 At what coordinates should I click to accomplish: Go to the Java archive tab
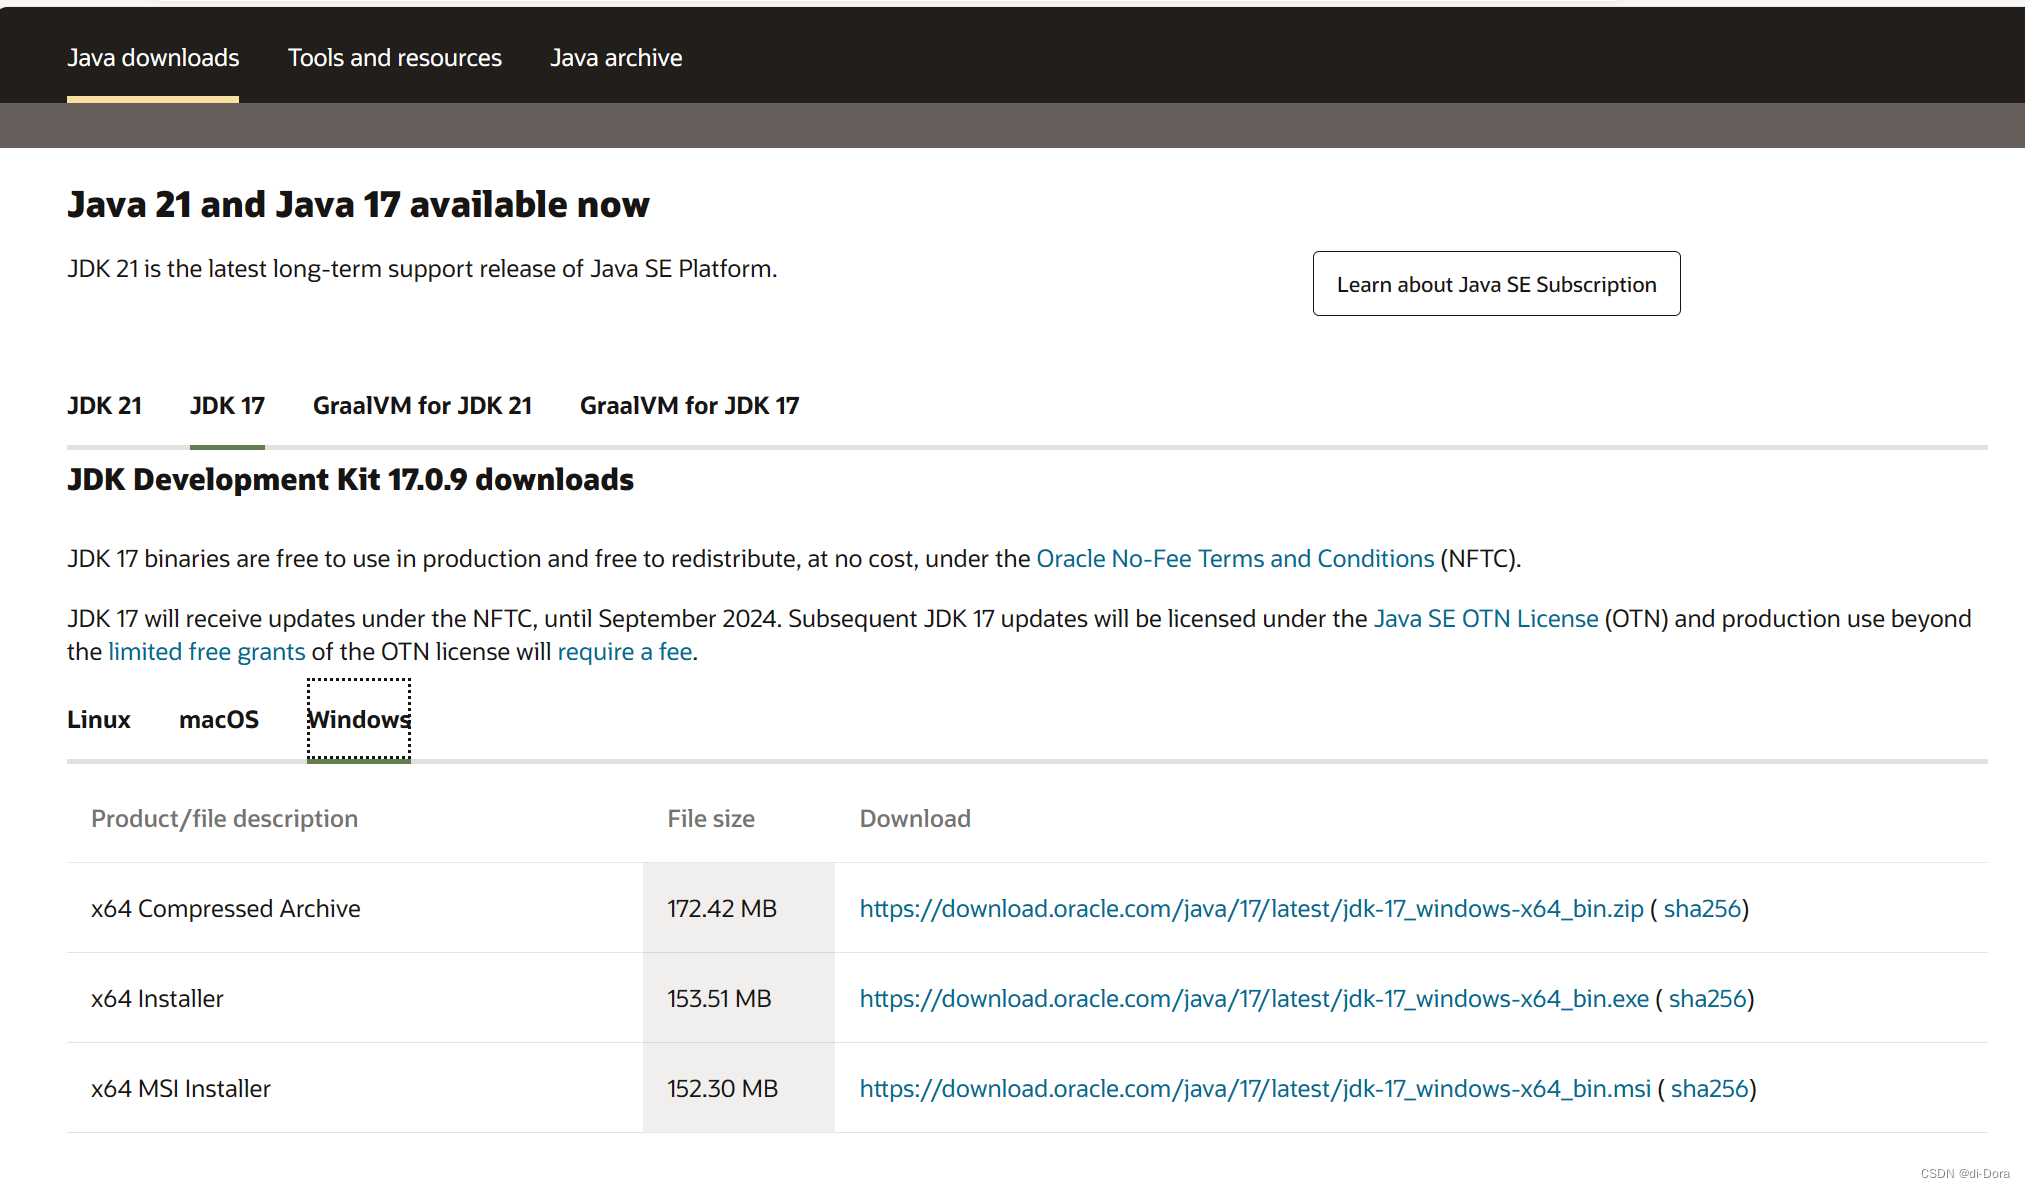(616, 58)
